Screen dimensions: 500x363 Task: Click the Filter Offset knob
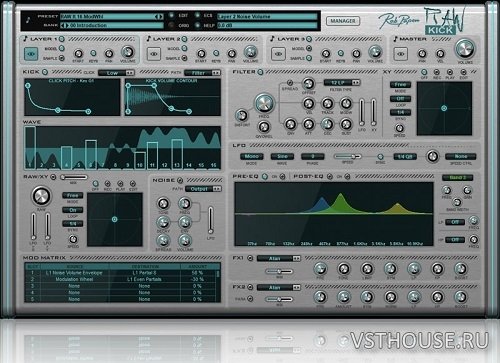pyautogui.click(x=308, y=84)
